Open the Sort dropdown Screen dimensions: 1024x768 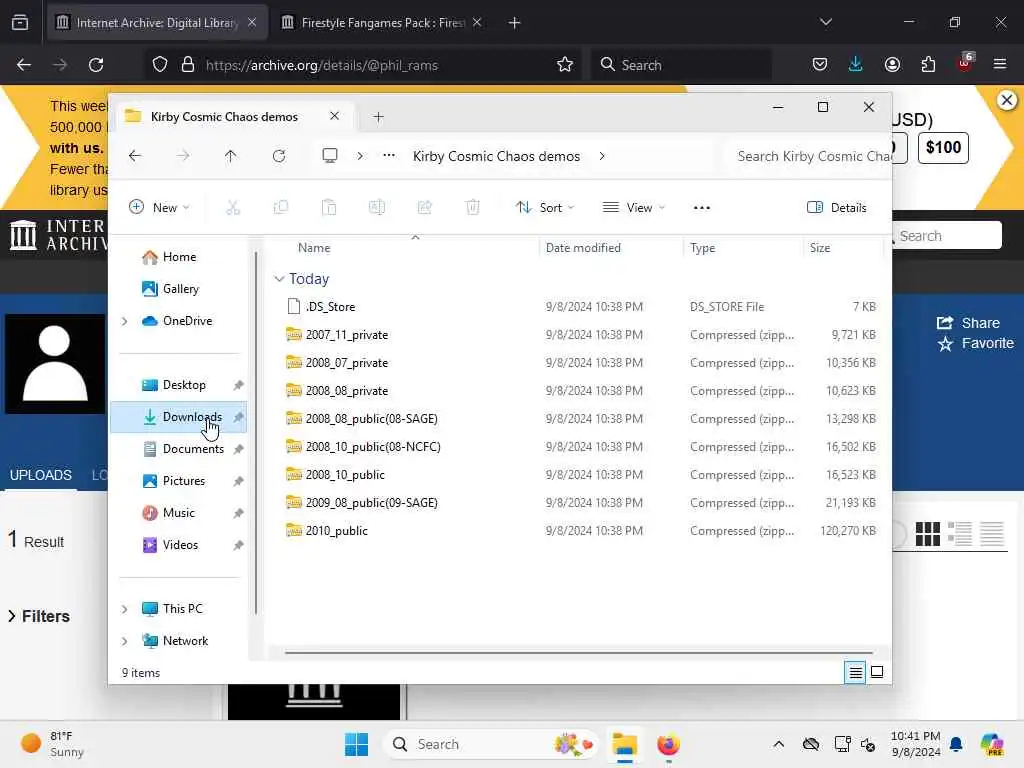[545, 208]
